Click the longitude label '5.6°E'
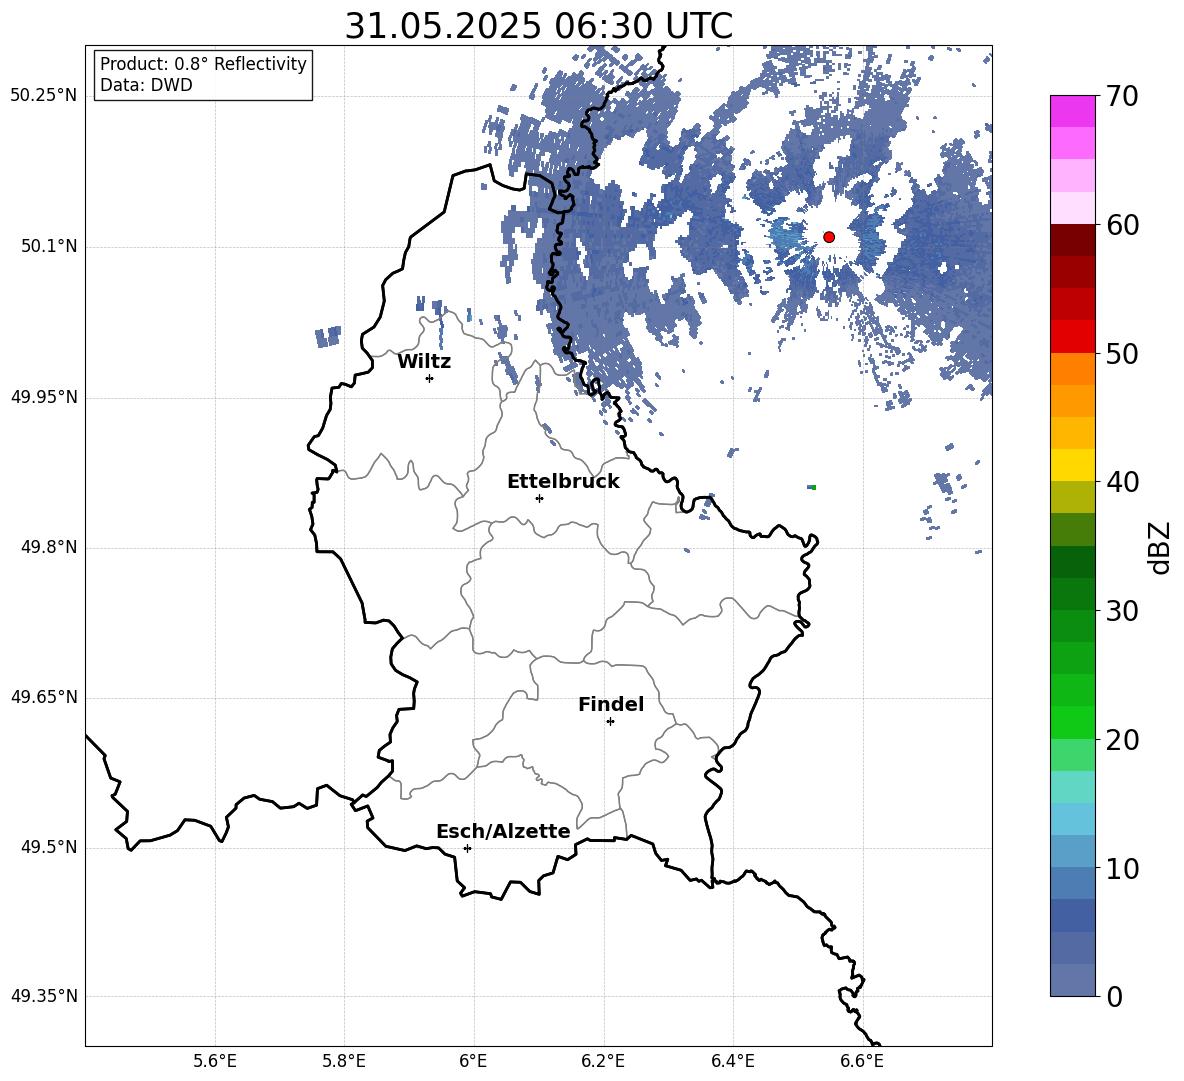Screen dimensions: 1184x1081 click(x=215, y=1061)
